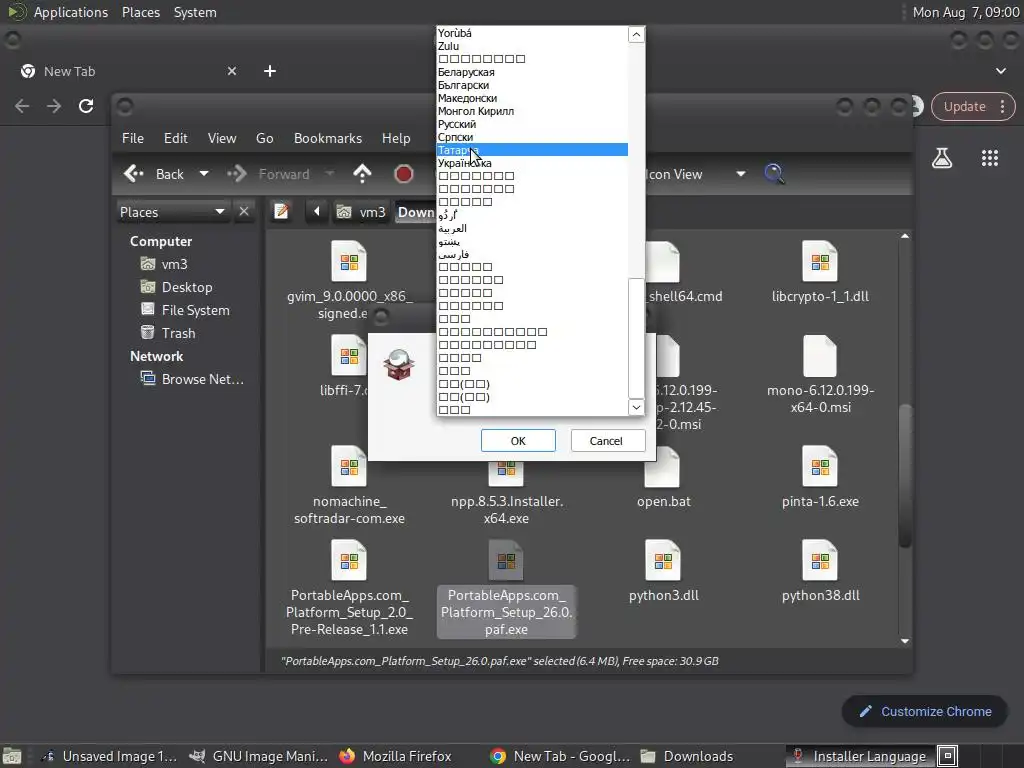This screenshot has width=1024, height=768.
Task: Click the red Stop loading icon
Action: click(404, 174)
